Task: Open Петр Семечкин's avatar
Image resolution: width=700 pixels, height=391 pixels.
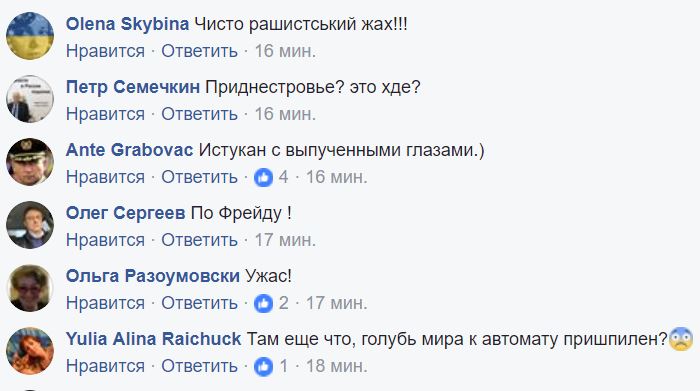Action: [x=30, y=99]
